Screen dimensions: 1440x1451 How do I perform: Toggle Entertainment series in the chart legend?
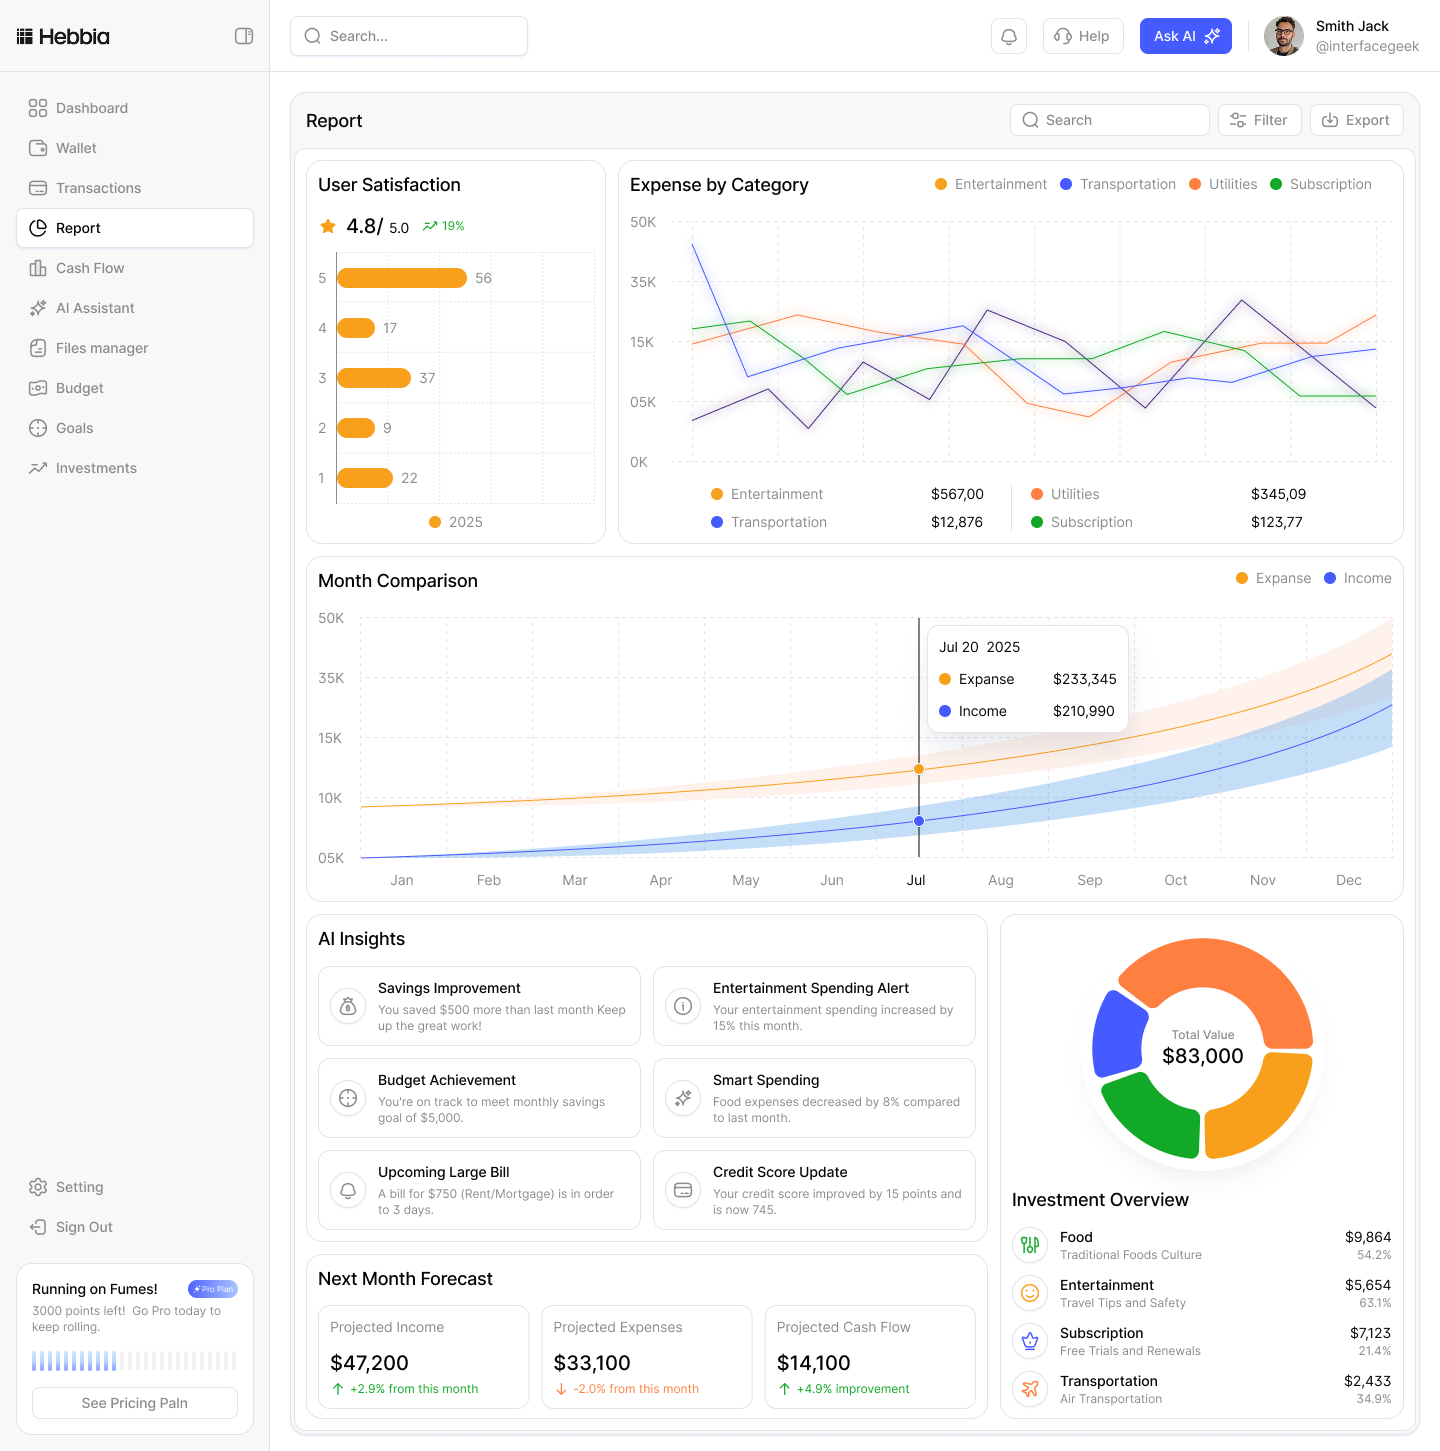pyautogui.click(x=991, y=184)
